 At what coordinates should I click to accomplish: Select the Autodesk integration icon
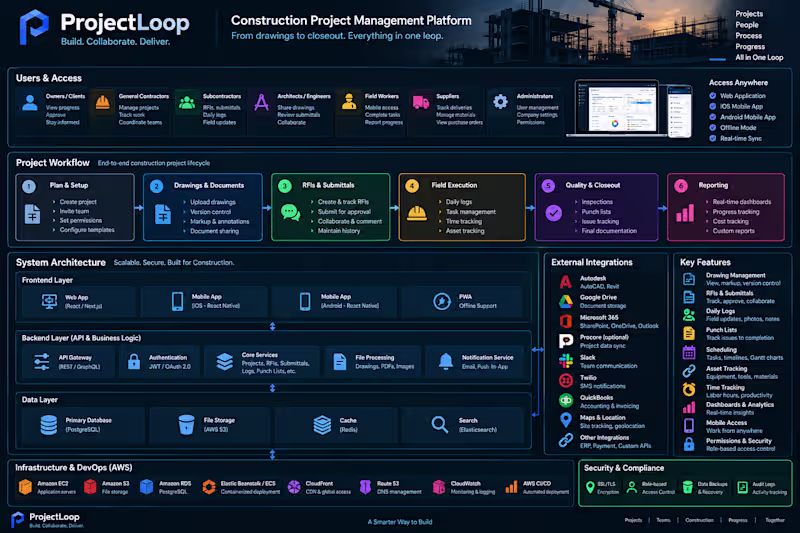[565, 282]
